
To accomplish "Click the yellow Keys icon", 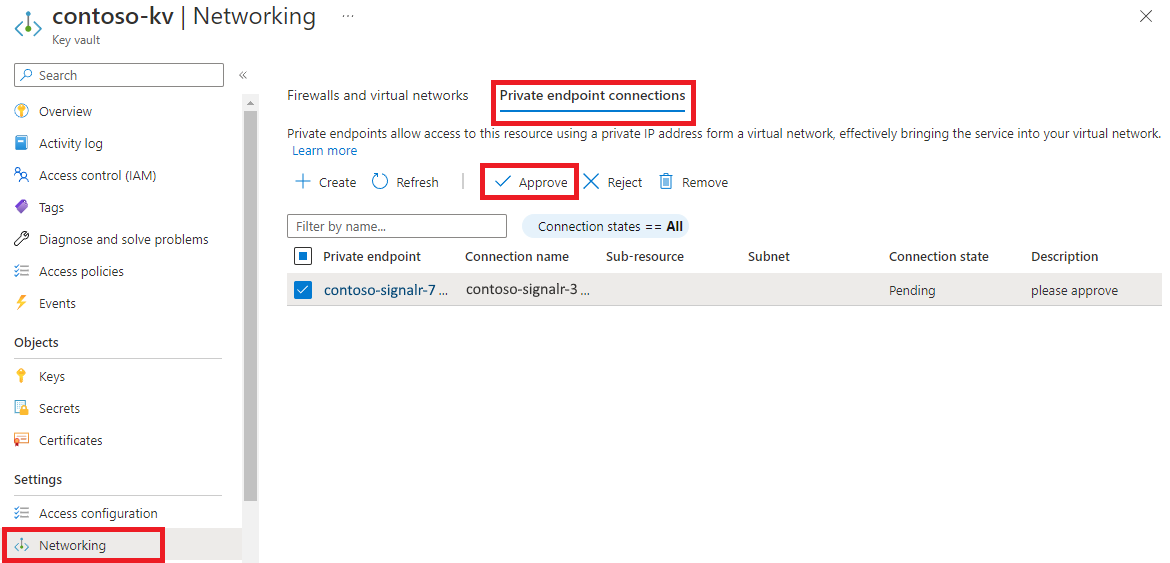I will (22, 377).
